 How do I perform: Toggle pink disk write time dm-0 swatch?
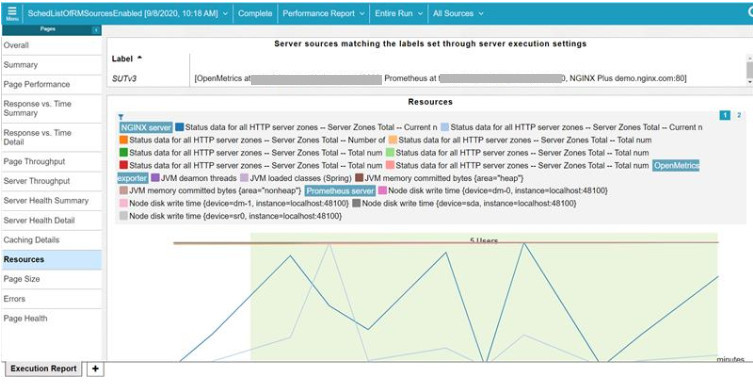pyautogui.click(x=382, y=191)
